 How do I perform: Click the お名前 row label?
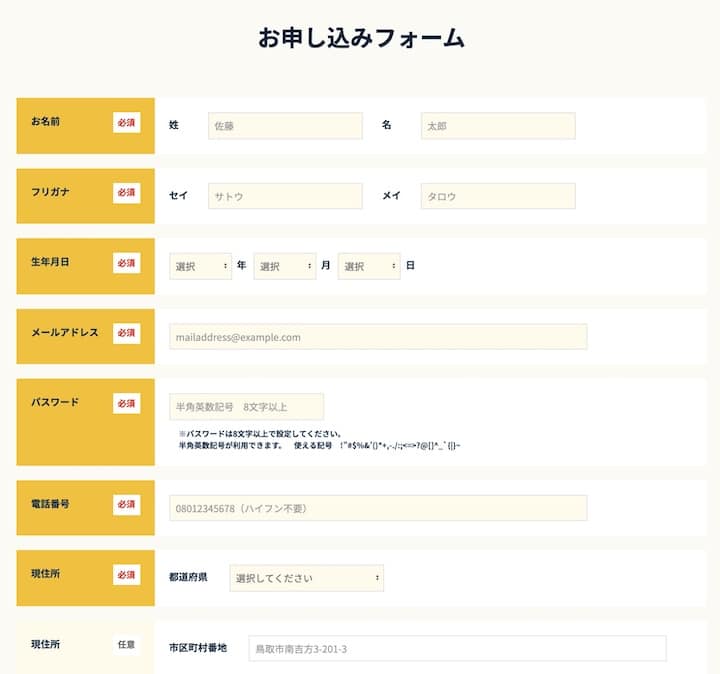click(x=46, y=122)
